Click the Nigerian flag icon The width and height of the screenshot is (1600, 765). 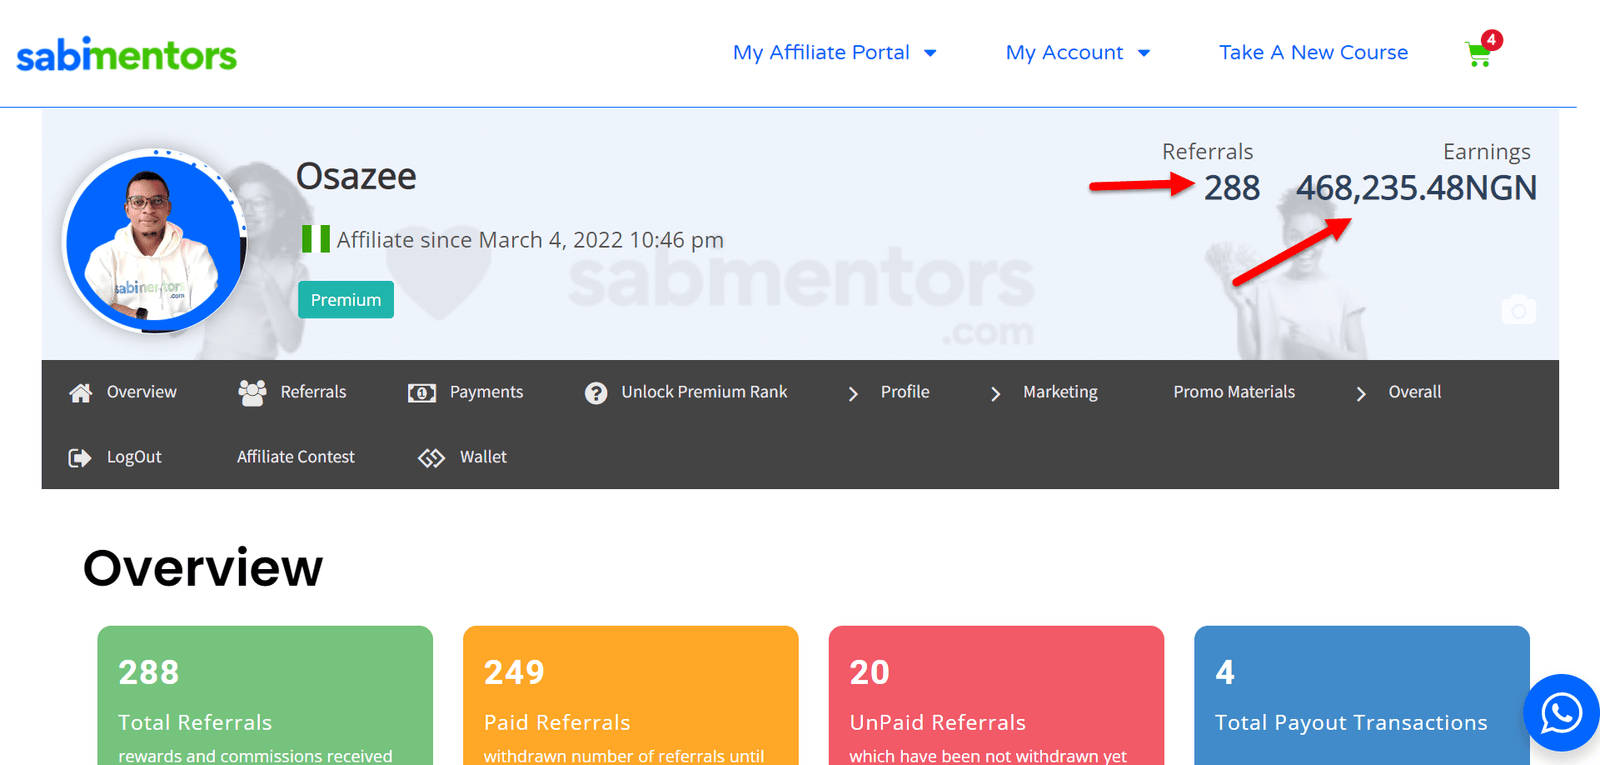(316, 239)
